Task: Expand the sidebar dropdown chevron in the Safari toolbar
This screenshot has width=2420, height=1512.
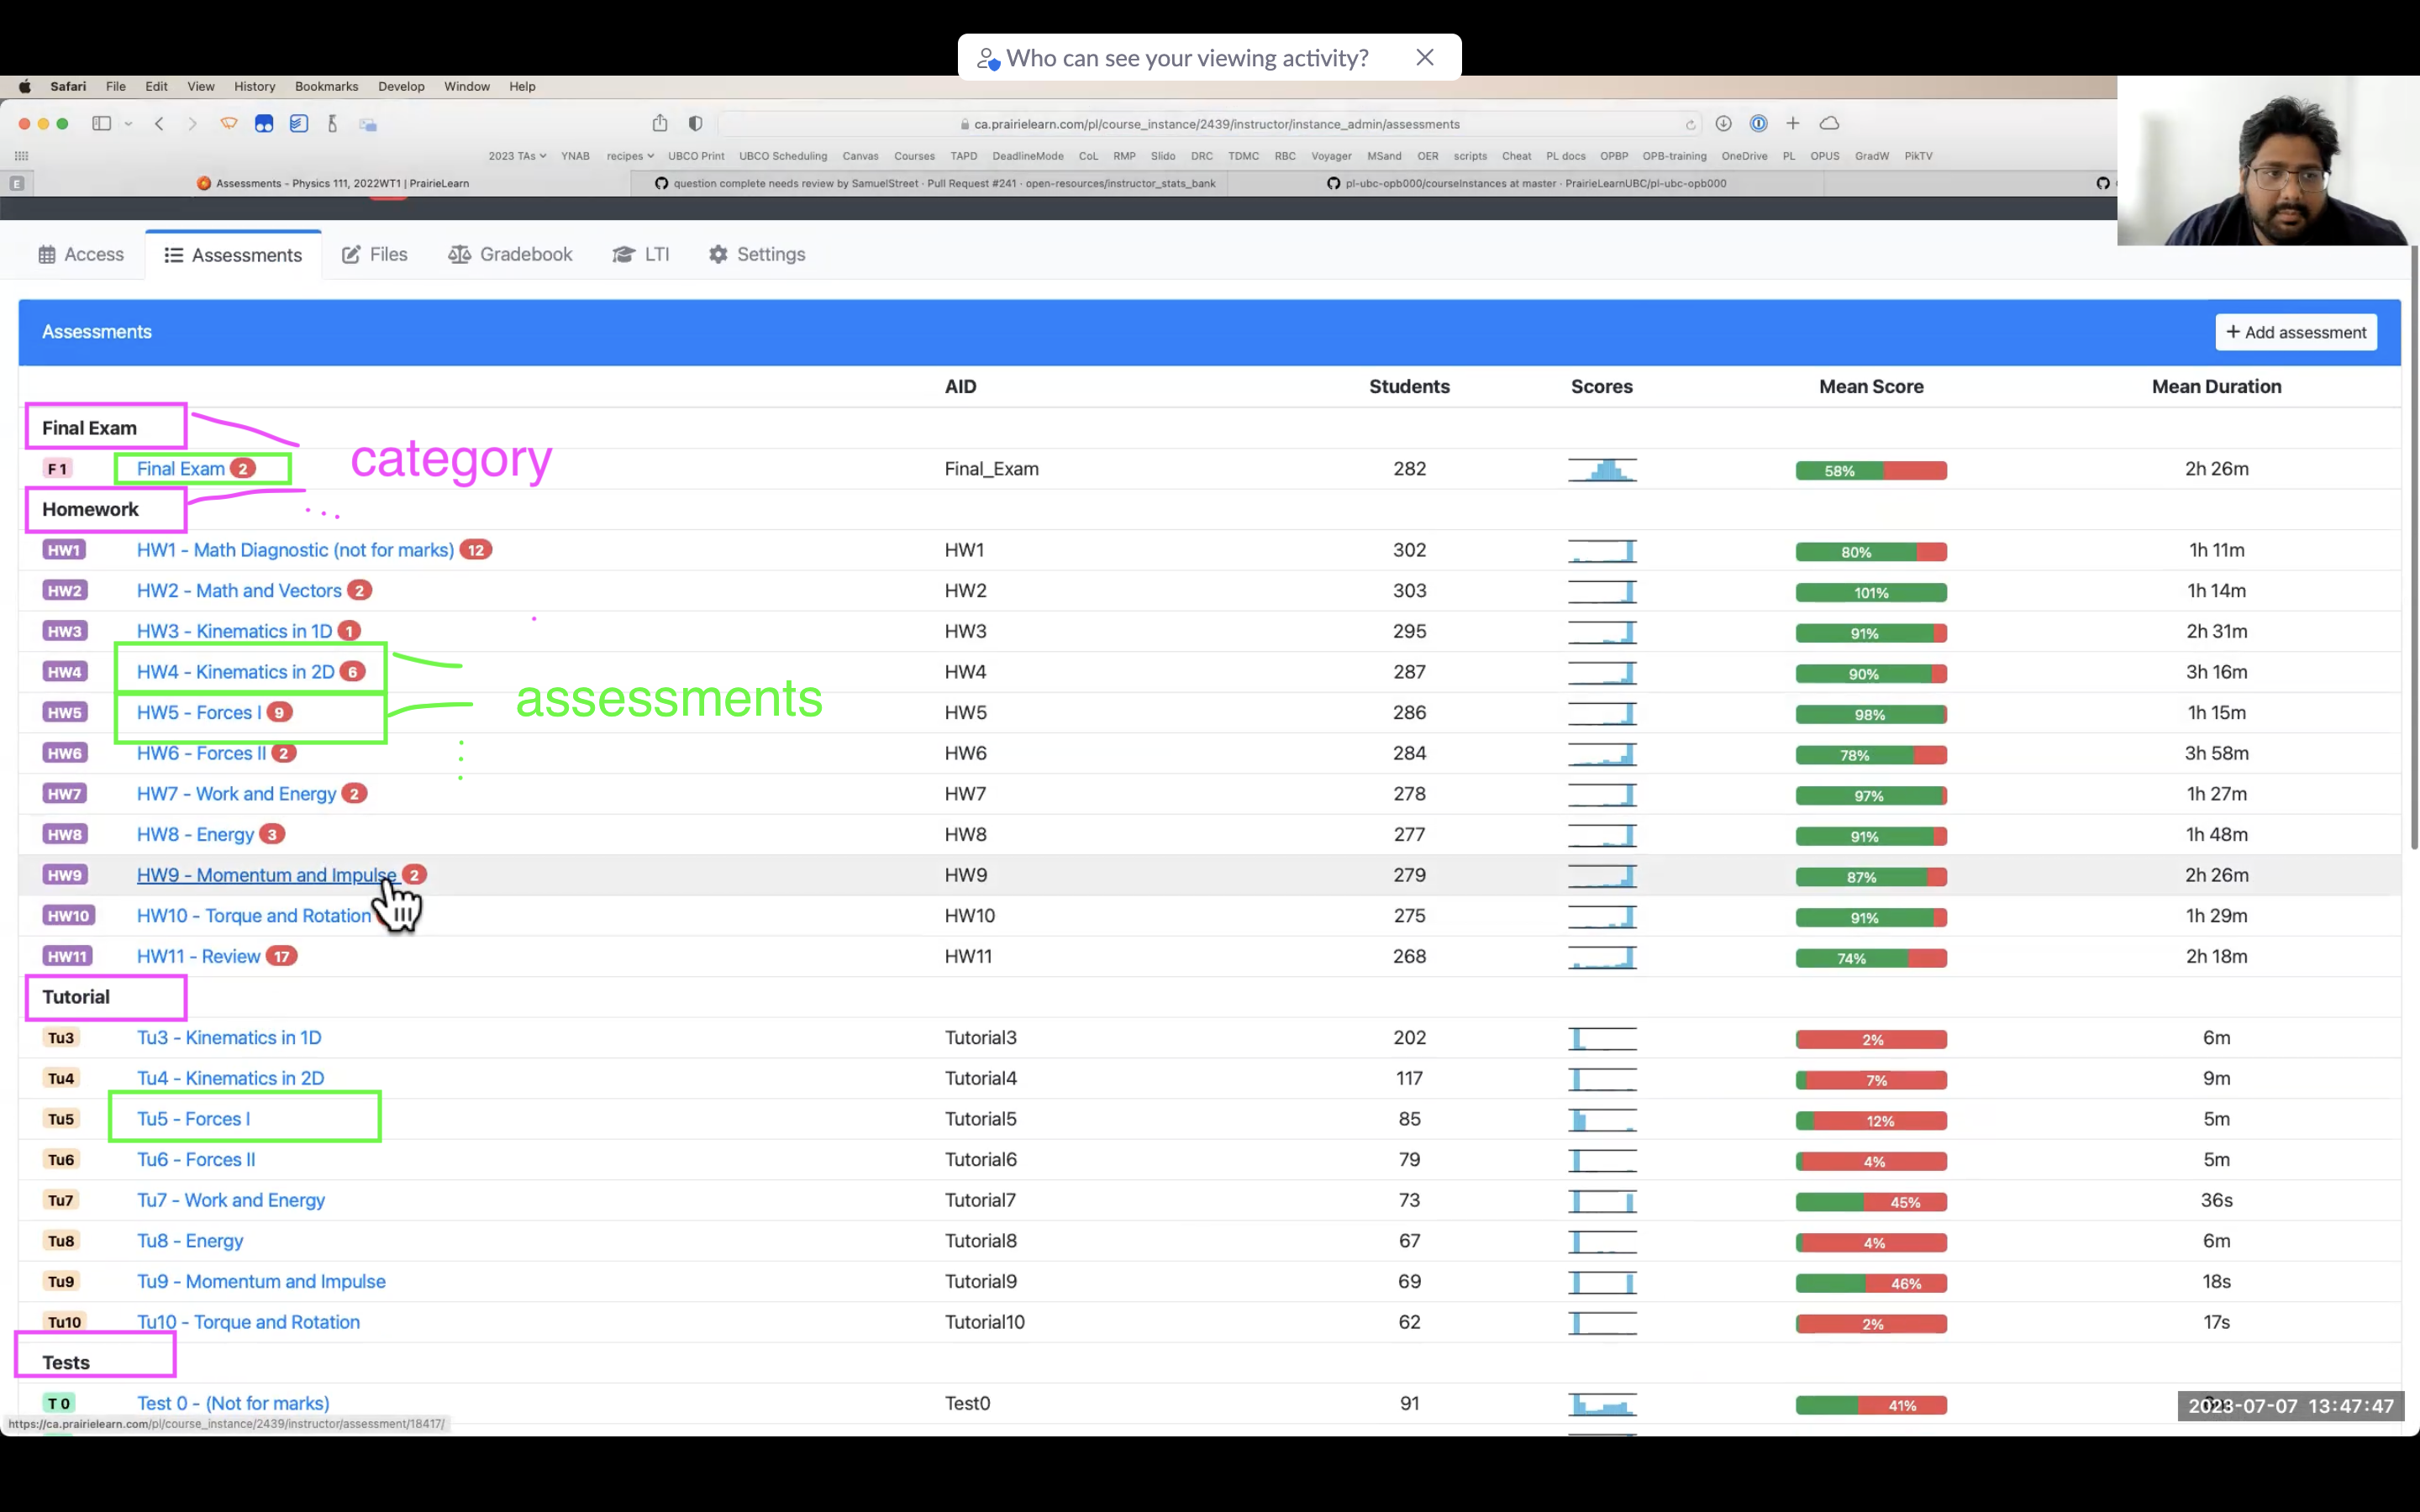Action: click(128, 124)
